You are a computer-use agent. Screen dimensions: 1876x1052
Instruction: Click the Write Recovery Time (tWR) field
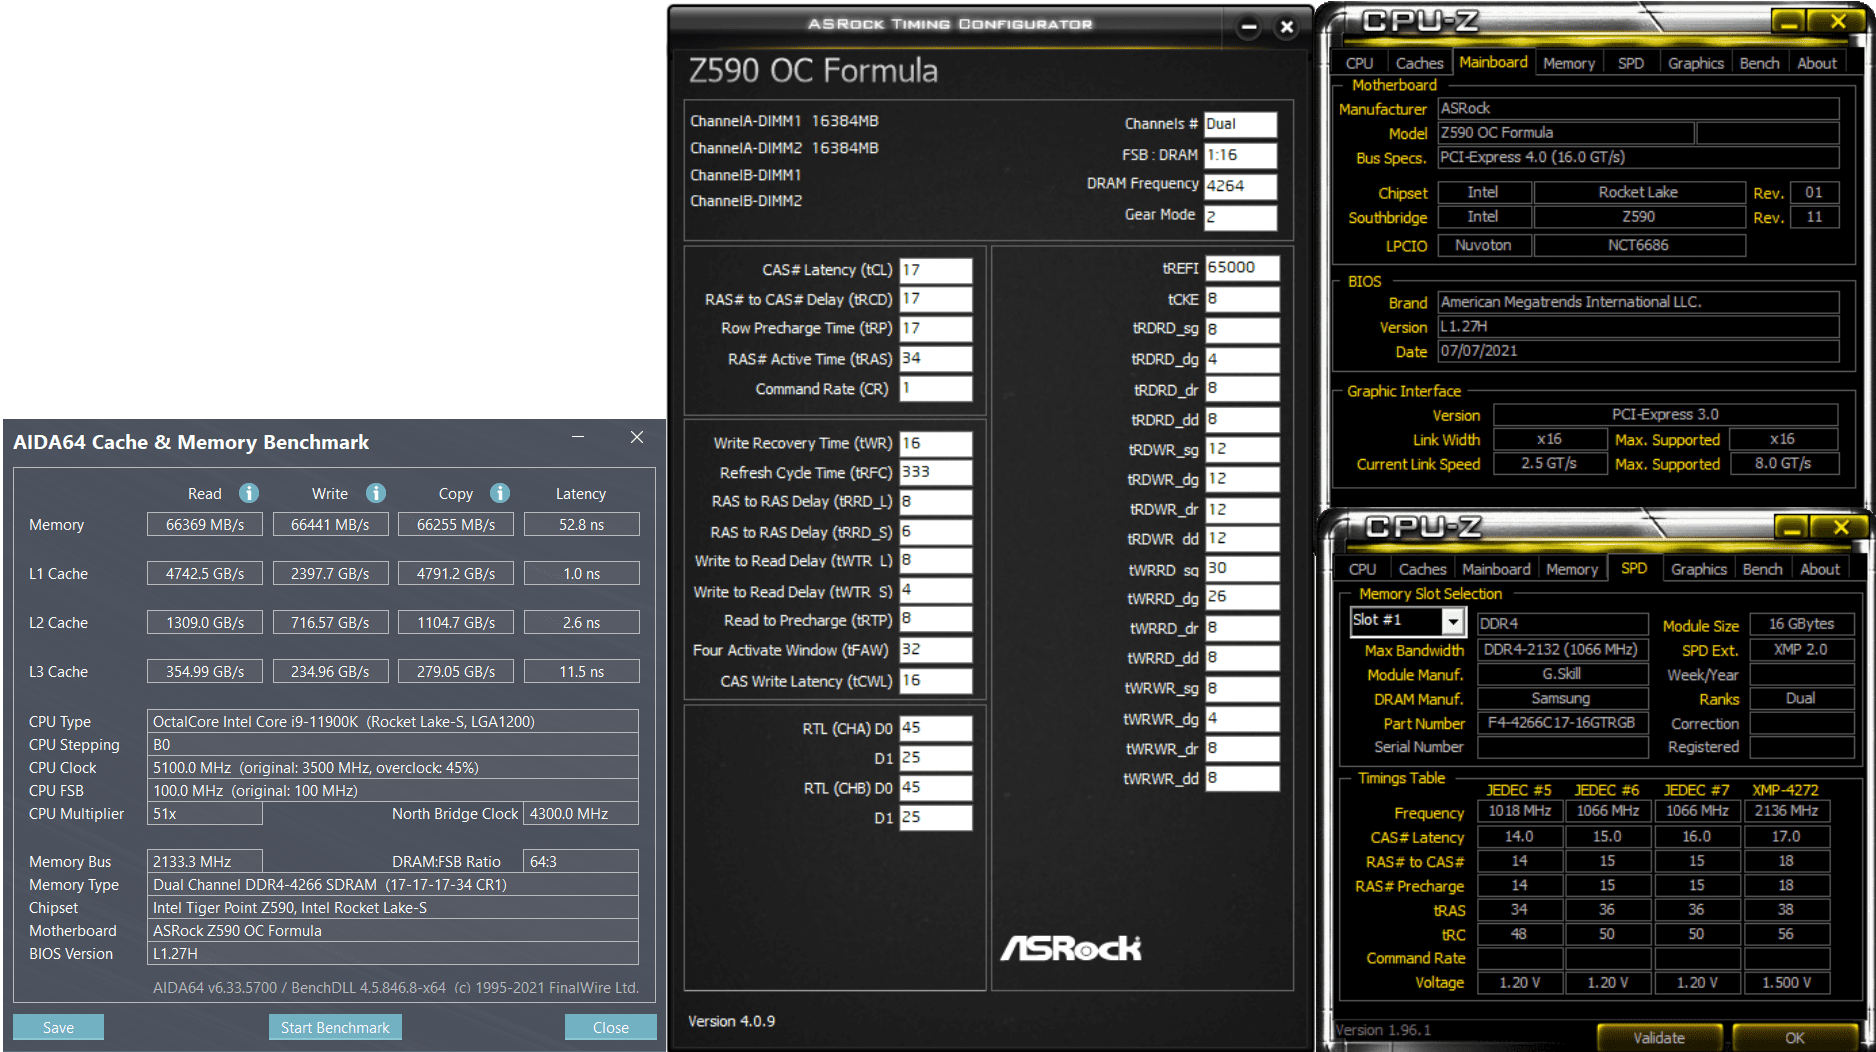tap(935, 443)
